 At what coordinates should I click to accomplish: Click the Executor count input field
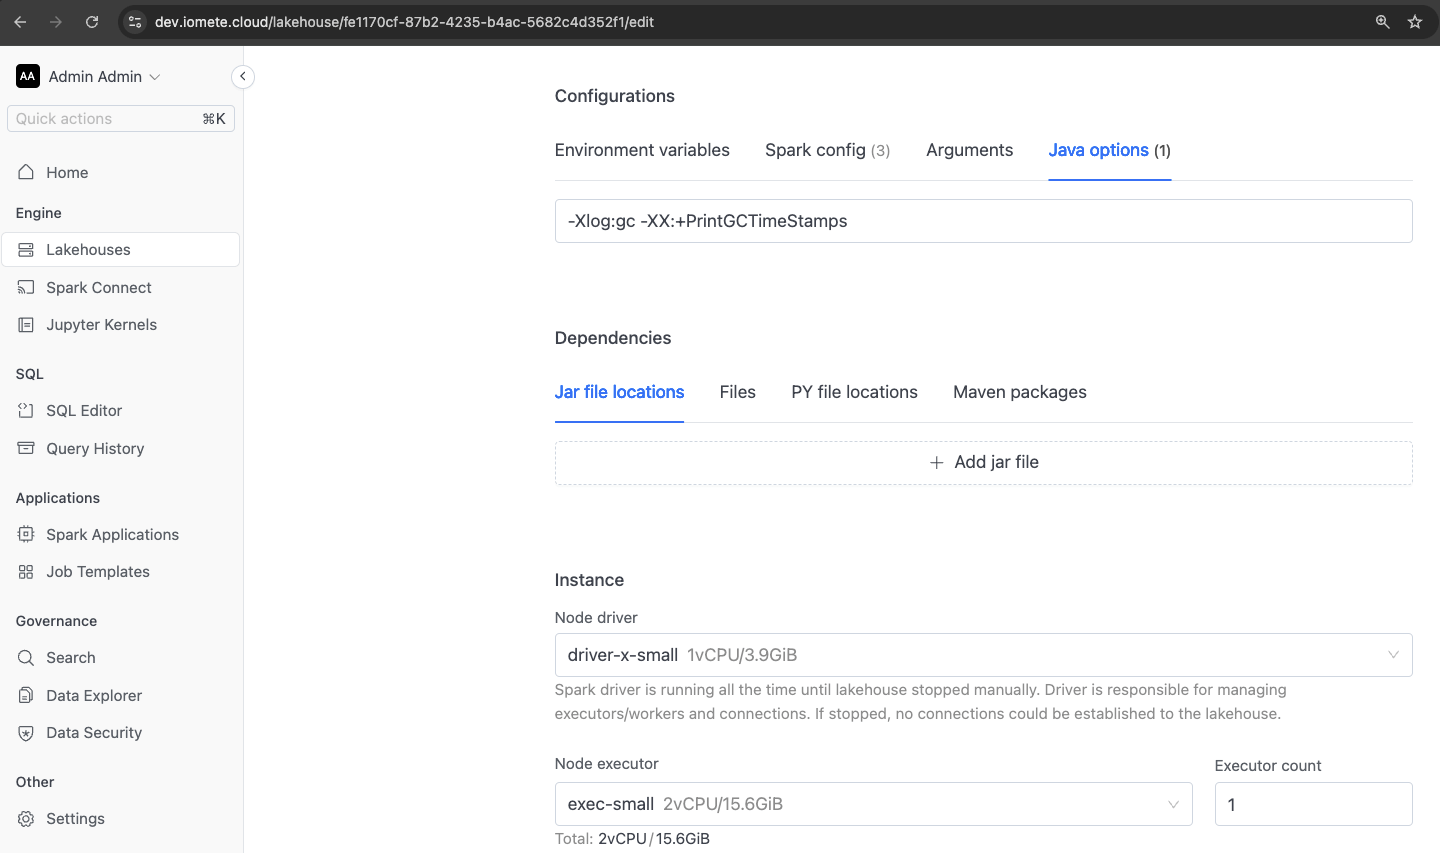coord(1313,804)
